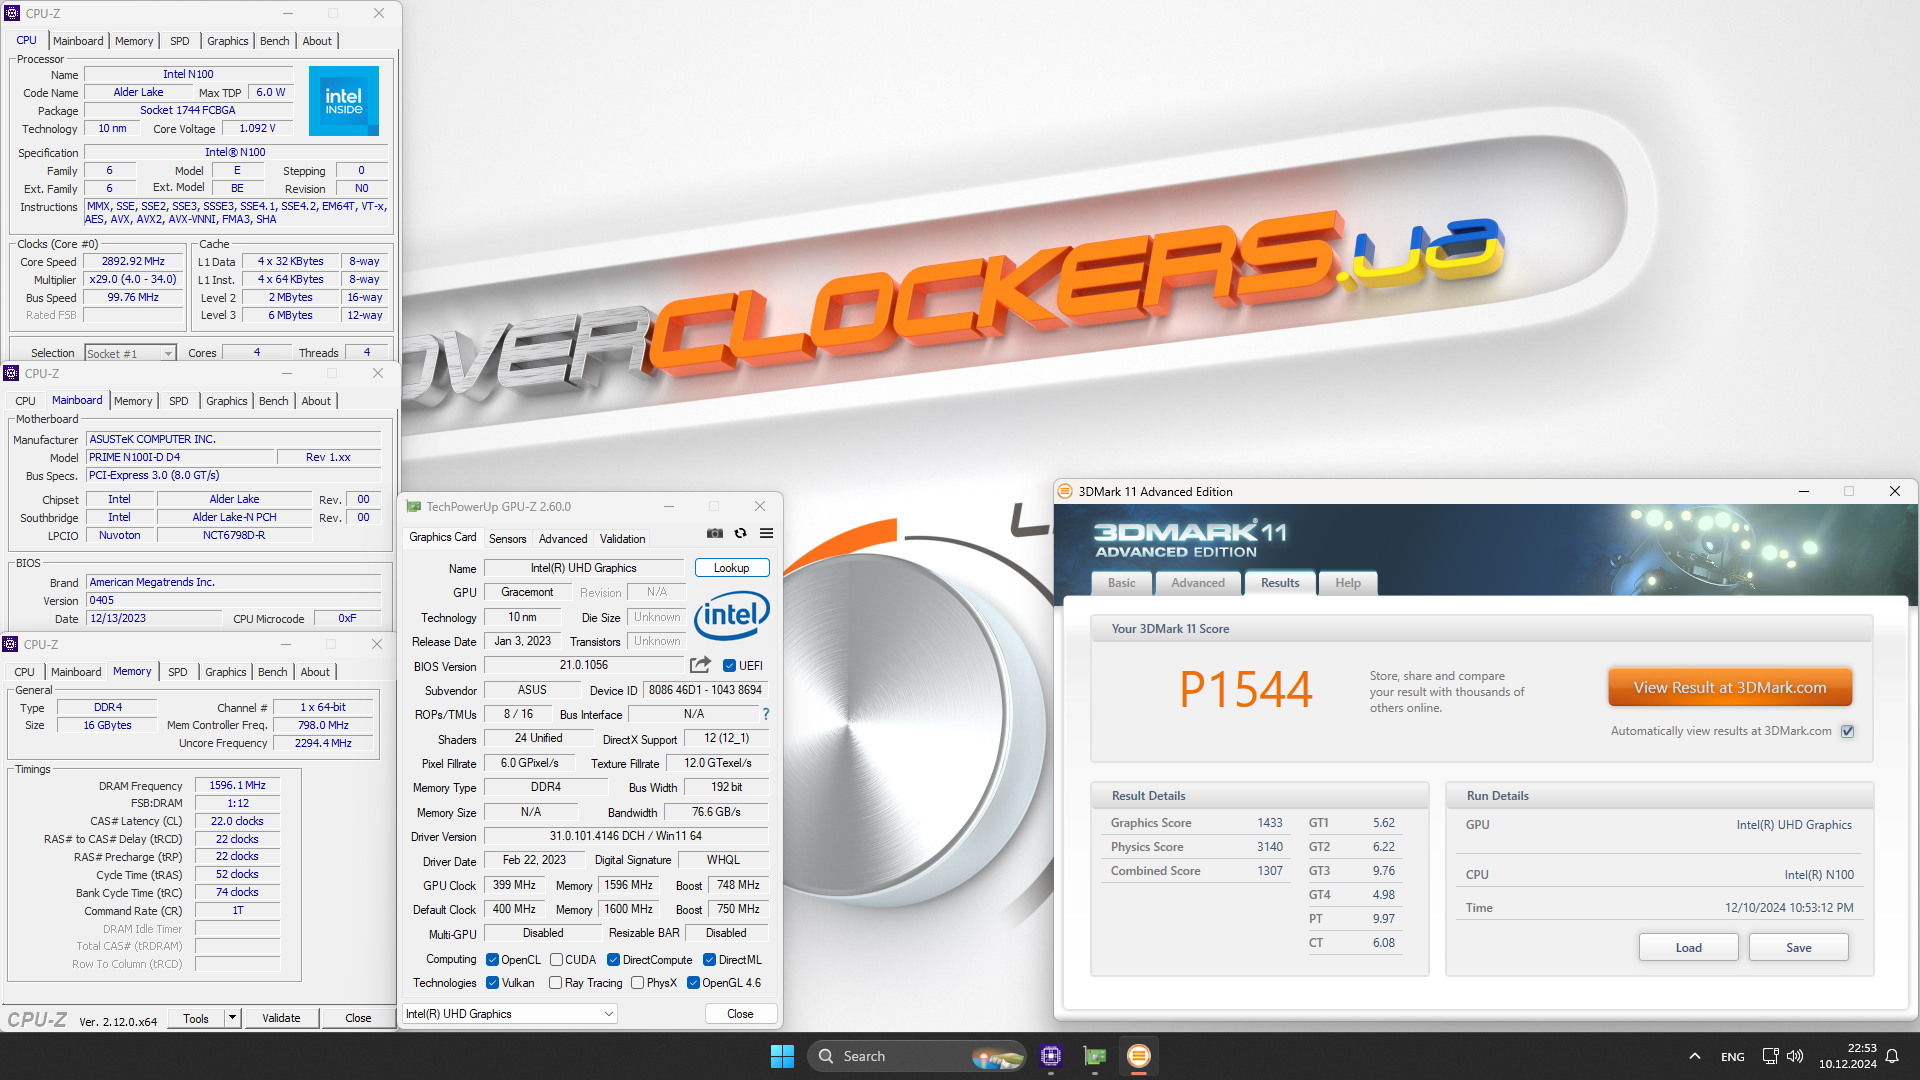Open the Socket #1 selection dropdown
Screen dimensions: 1920x1080
(130, 353)
